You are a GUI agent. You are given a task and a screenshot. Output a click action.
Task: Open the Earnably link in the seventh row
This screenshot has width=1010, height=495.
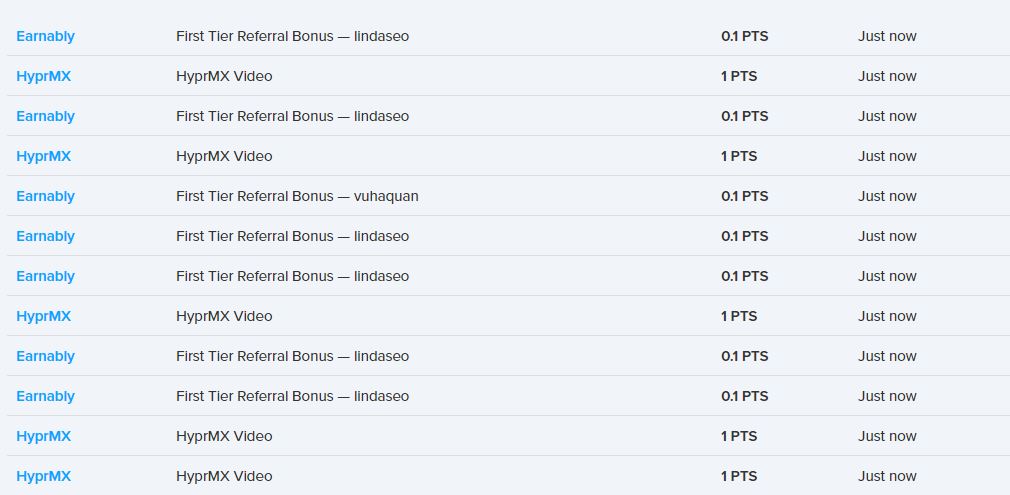pyautogui.click(x=45, y=276)
